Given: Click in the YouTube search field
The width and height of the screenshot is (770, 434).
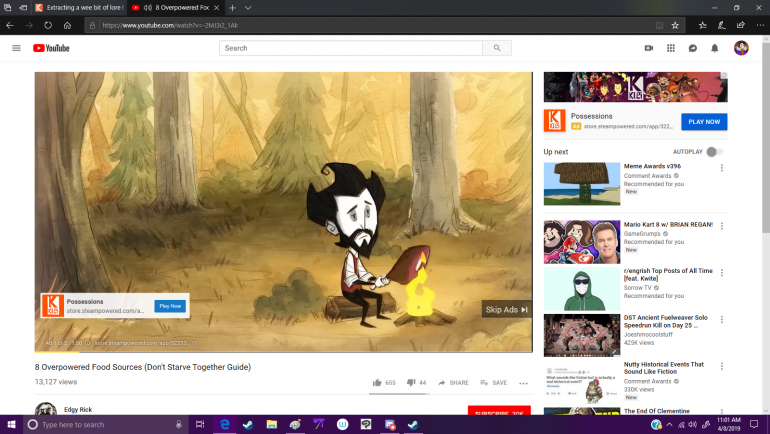Looking at the screenshot, I should pos(351,48).
